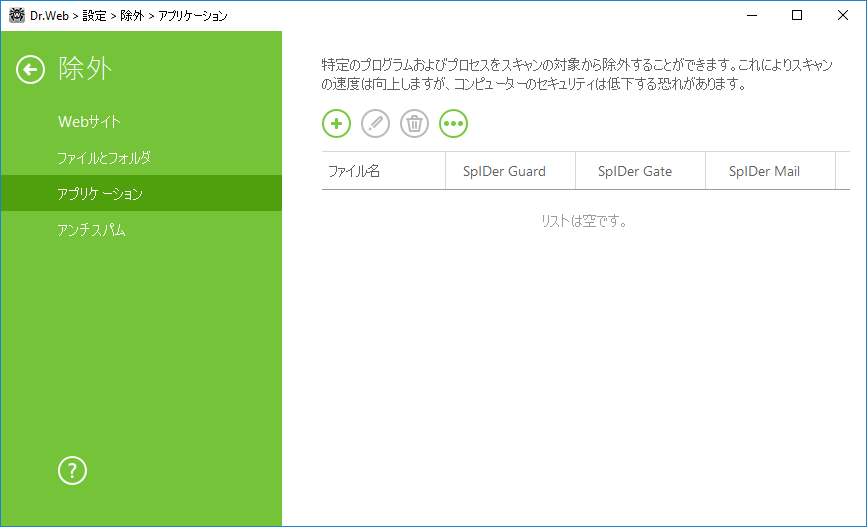Click the pencil edit icon
Screen dimensions: 867x527
tap(375, 123)
